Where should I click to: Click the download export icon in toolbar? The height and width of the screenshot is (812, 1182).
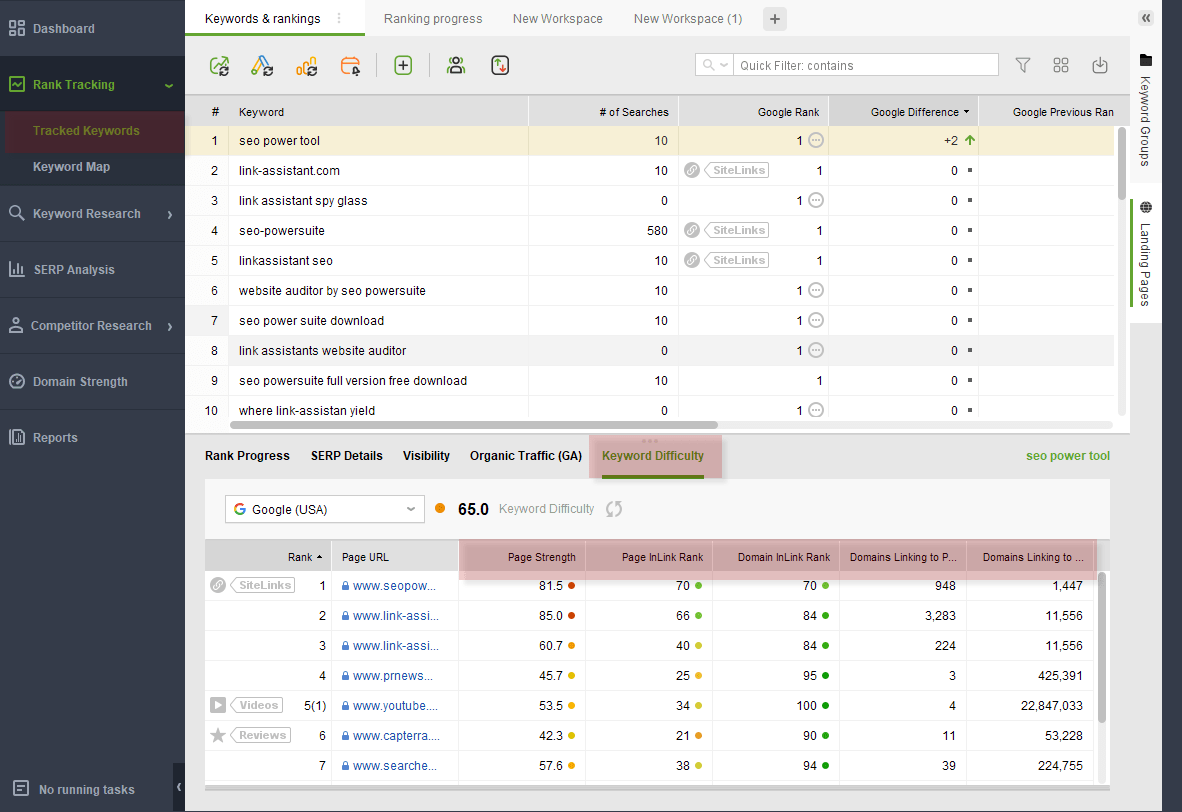point(1100,66)
